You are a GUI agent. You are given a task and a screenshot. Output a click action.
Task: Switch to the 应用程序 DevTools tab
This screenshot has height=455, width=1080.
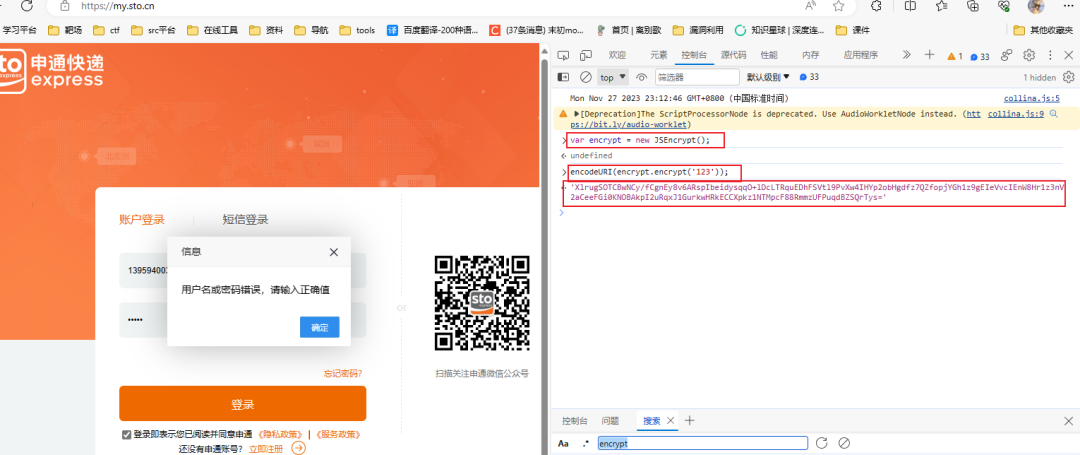[861, 56]
